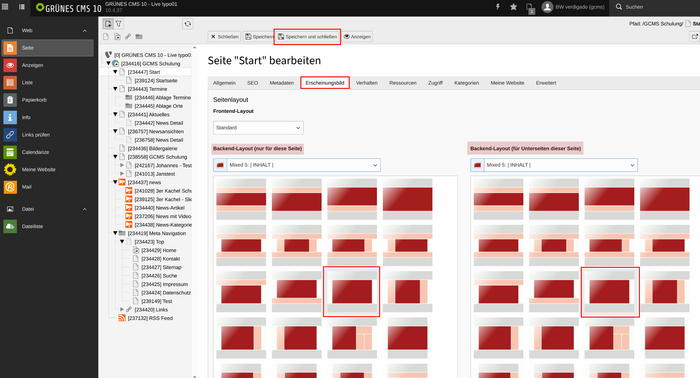
Task: Open the Dateiliste module
Action: pyautogui.click(x=47, y=226)
